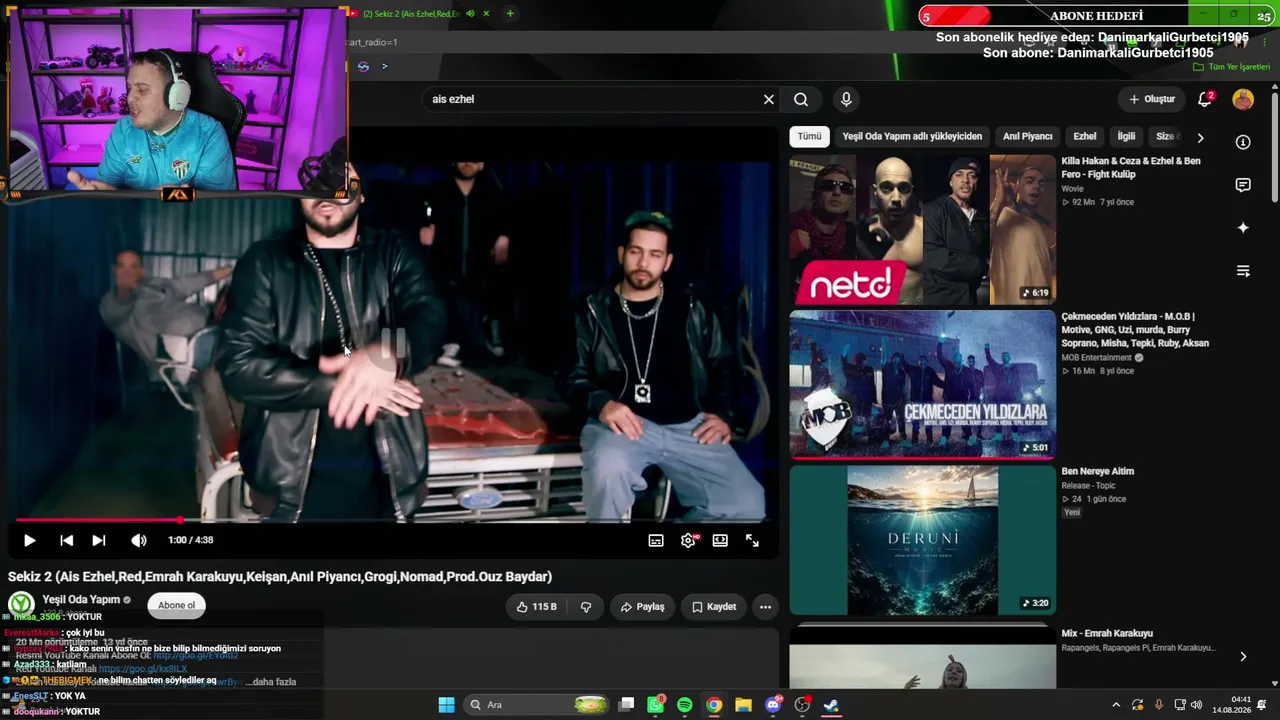Clear the 'ais ezhel' search text
The height and width of the screenshot is (720, 1280).
tap(768, 99)
